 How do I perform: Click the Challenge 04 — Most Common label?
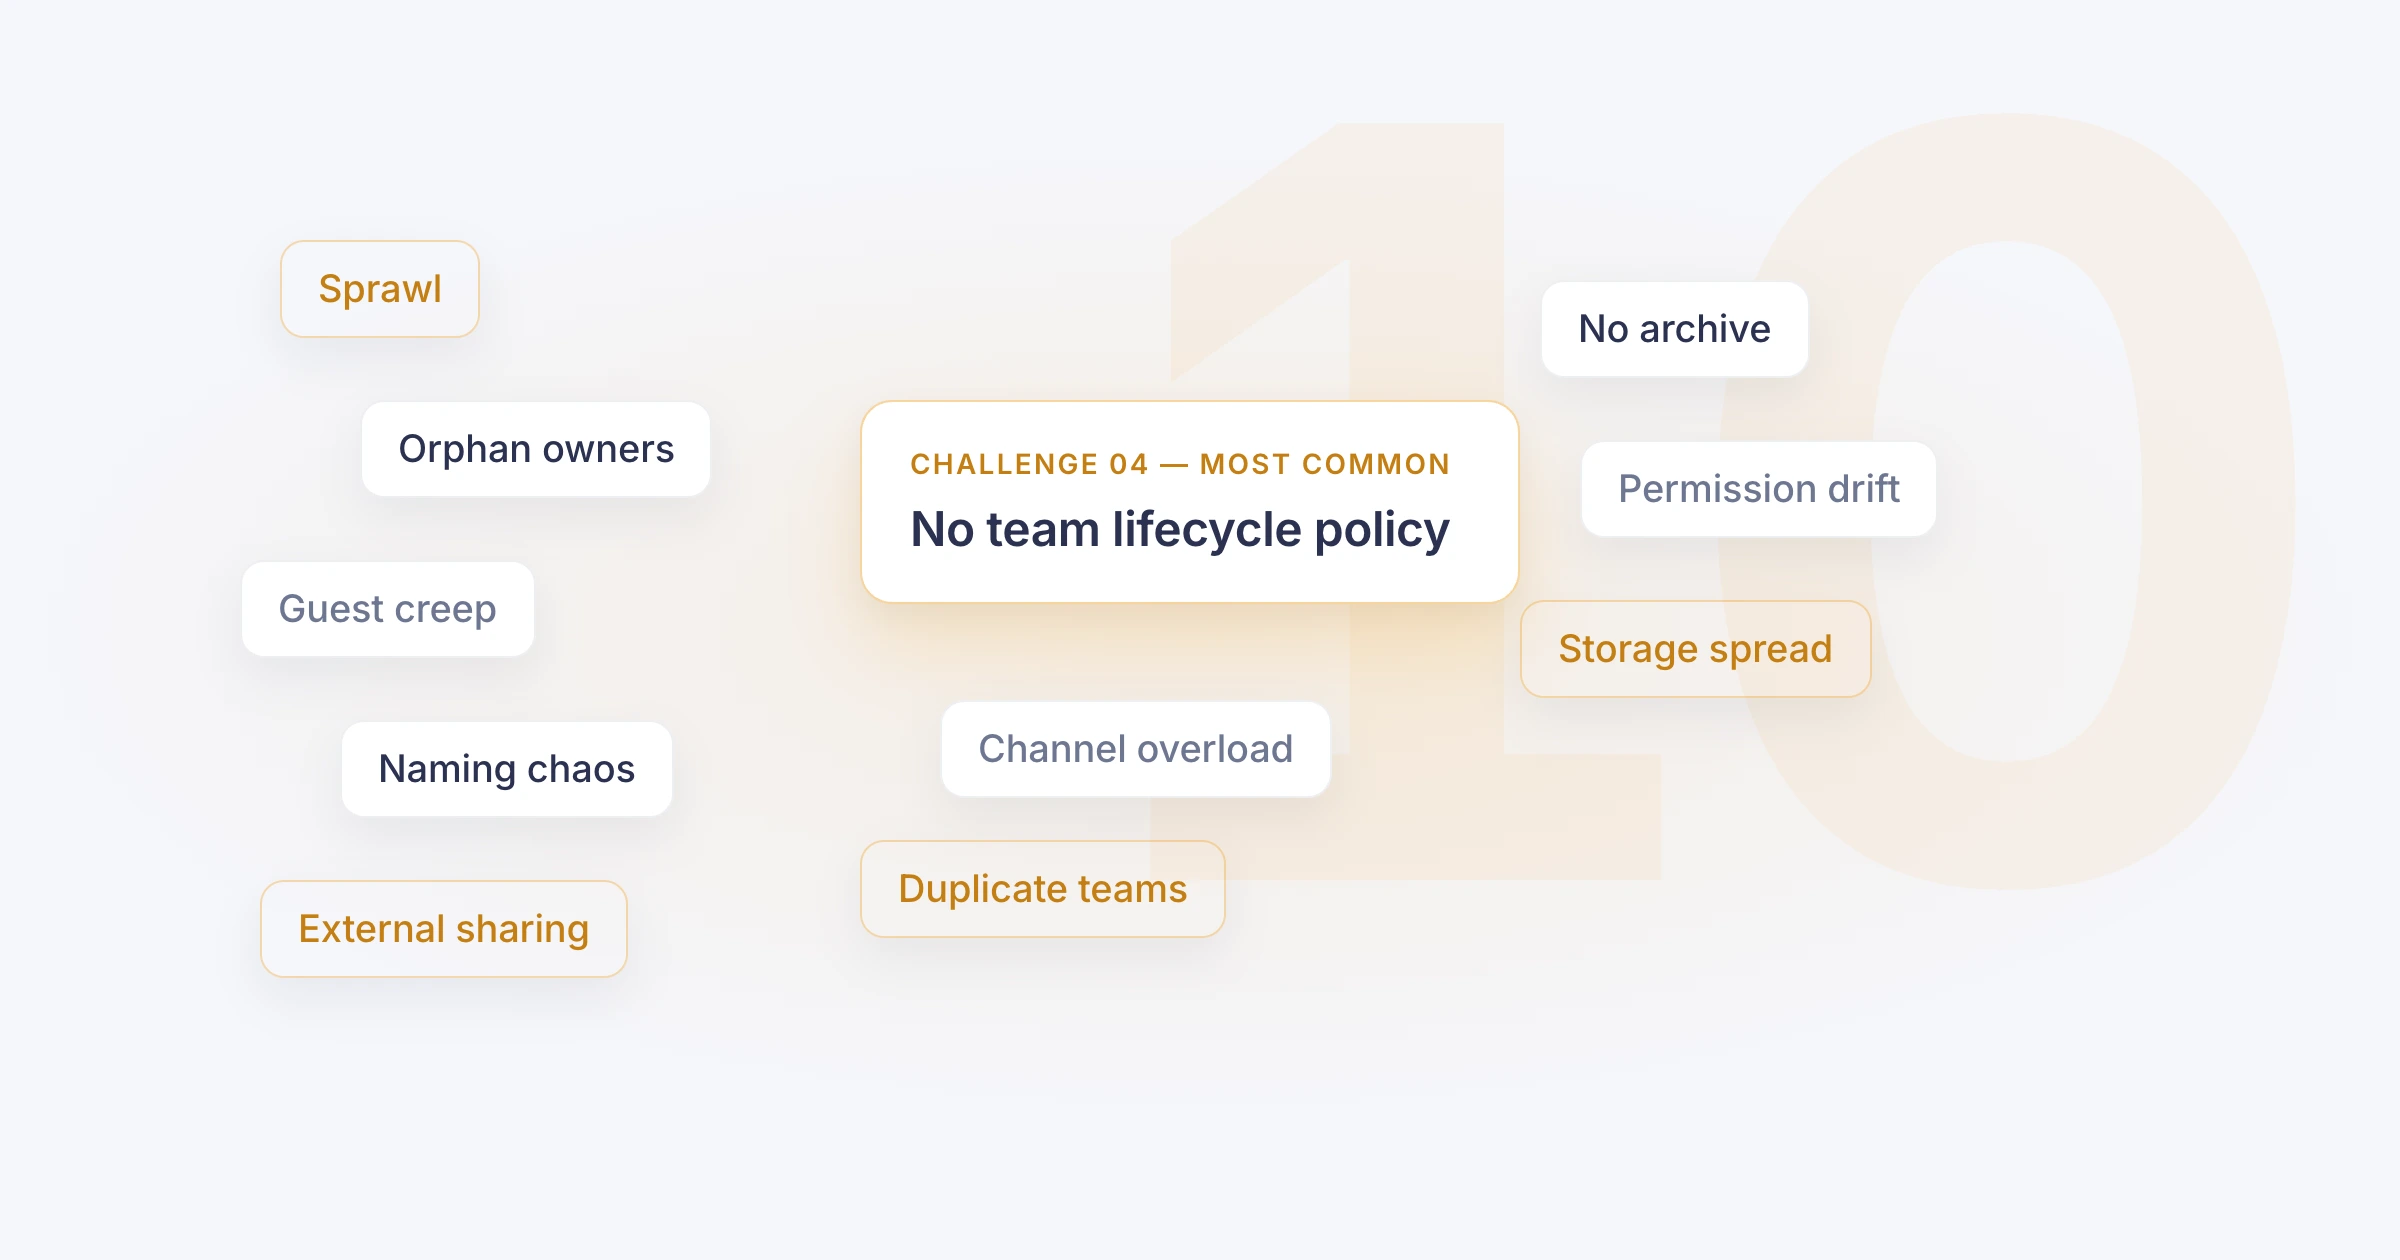[x=1180, y=464]
